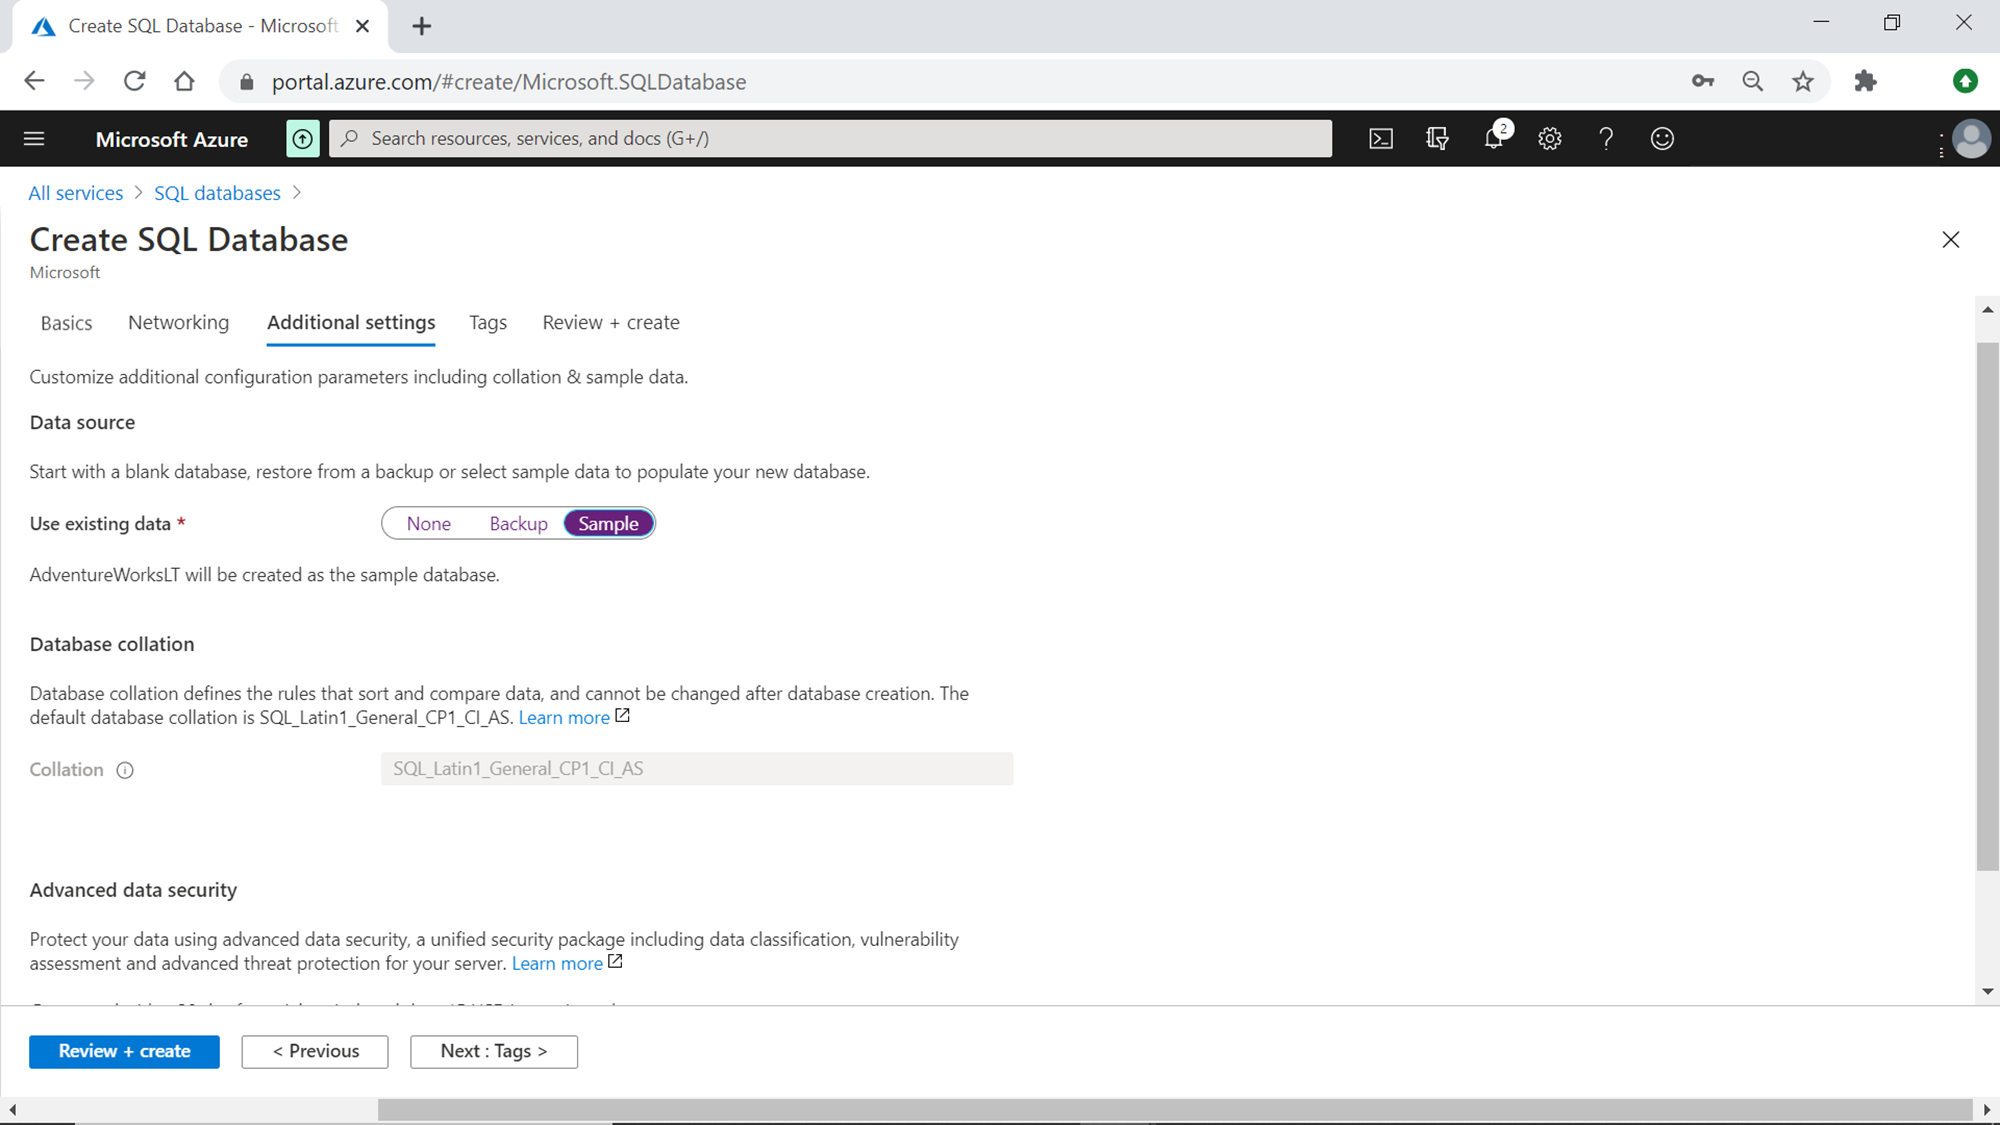This screenshot has width=2000, height=1125.
Task: Click the horizontal scrollbar thumb
Action: (x=1174, y=1109)
